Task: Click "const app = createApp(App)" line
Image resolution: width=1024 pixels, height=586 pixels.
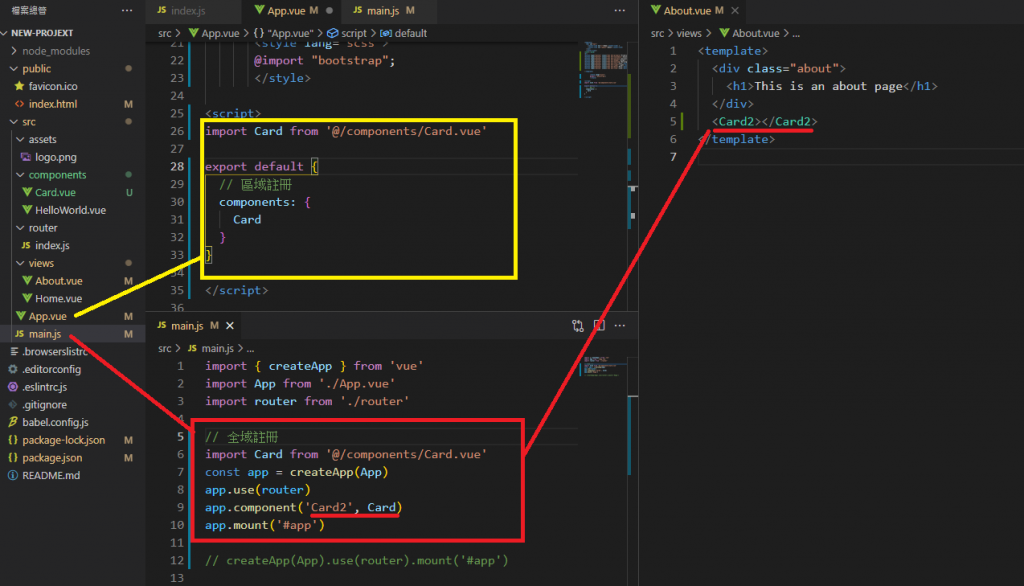Action: click(x=296, y=472)
